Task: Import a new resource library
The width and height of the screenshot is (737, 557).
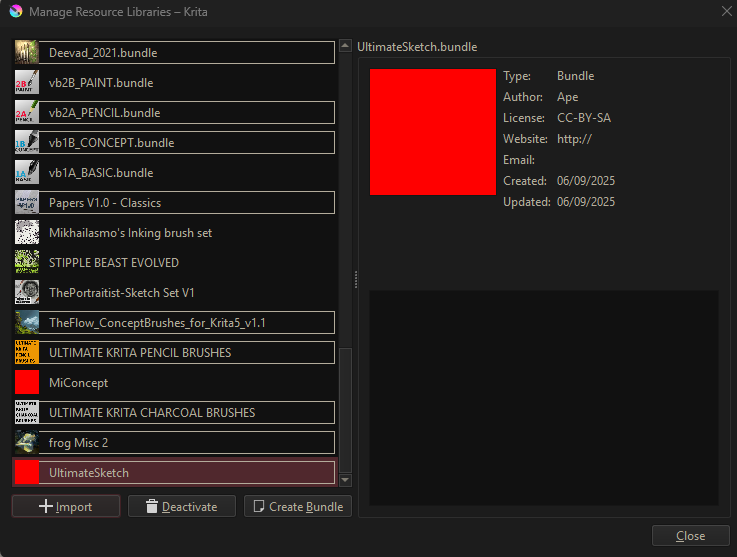Action: (66, 506)
